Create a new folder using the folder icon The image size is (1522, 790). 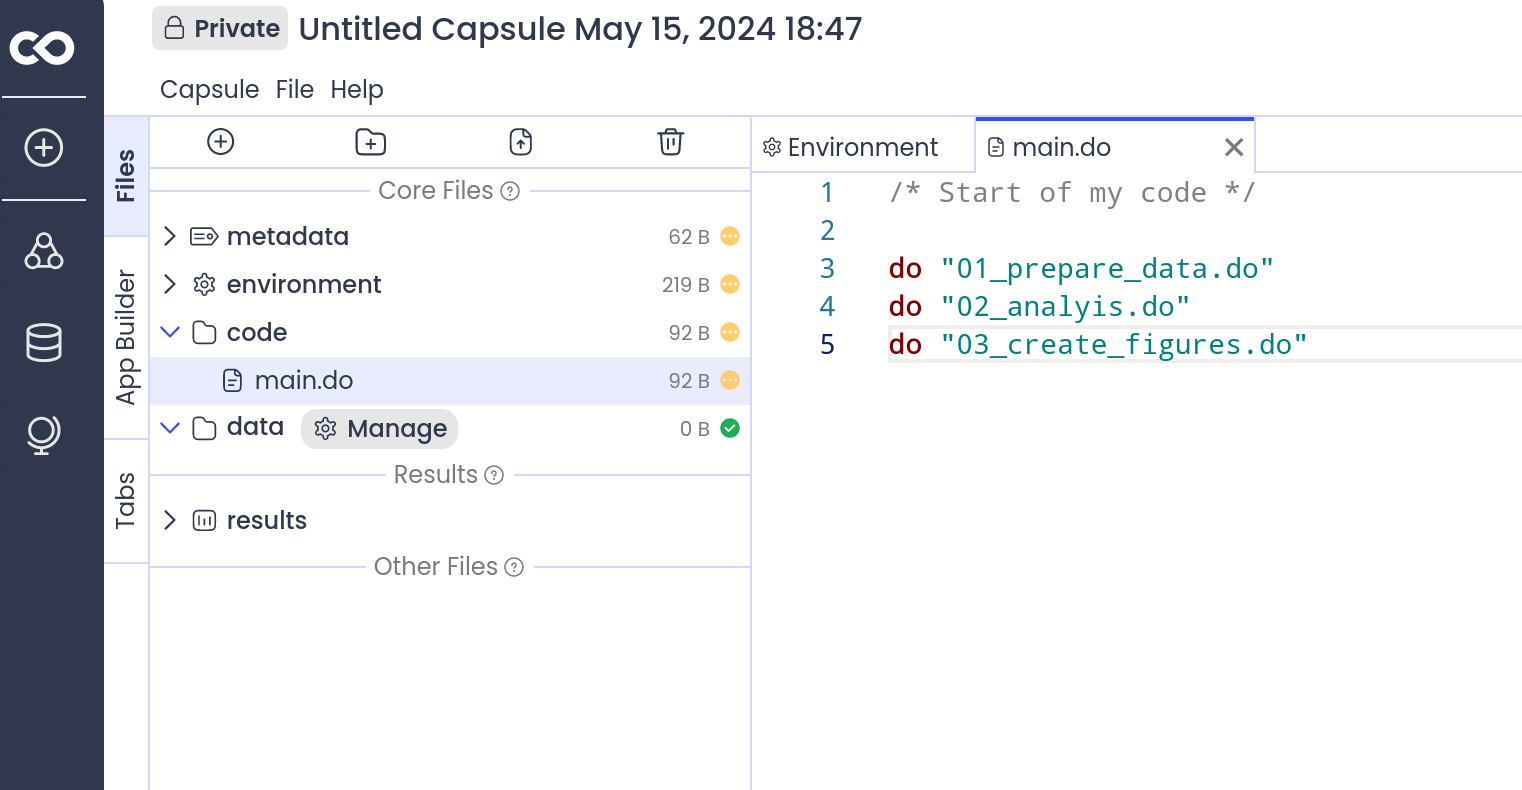[x=370, y=142]
